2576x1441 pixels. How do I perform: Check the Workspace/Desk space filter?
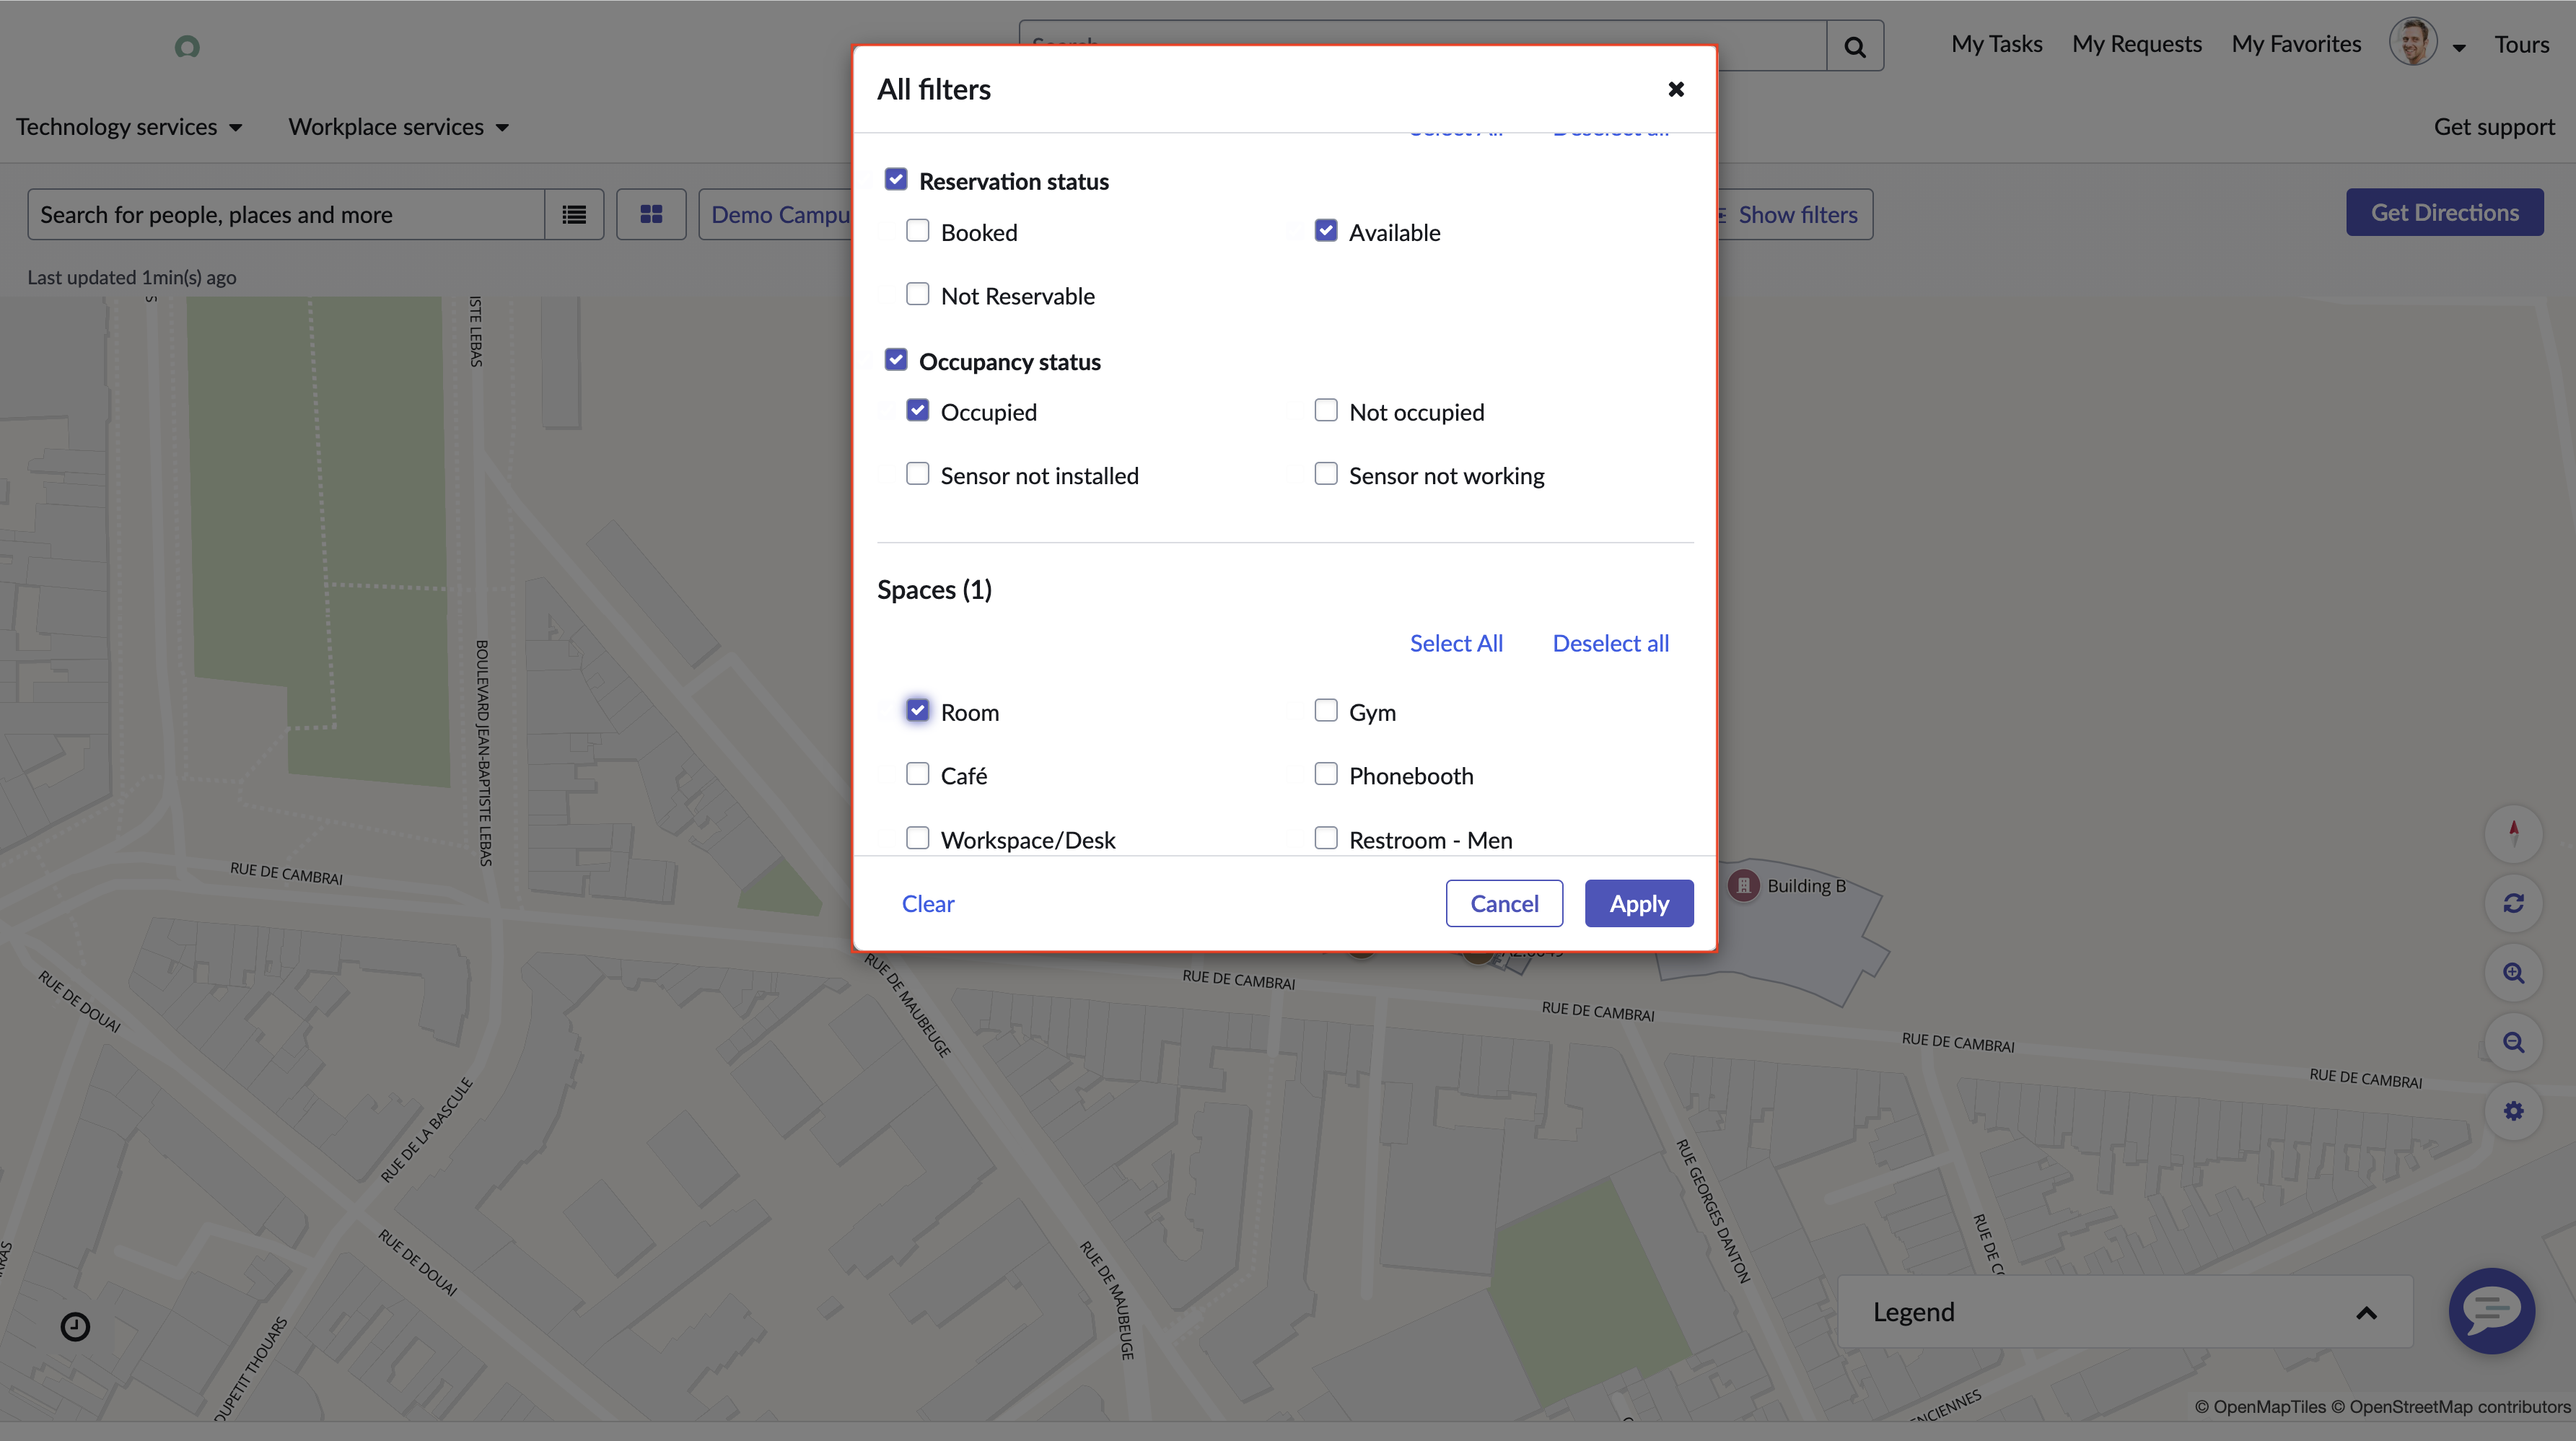917,838
